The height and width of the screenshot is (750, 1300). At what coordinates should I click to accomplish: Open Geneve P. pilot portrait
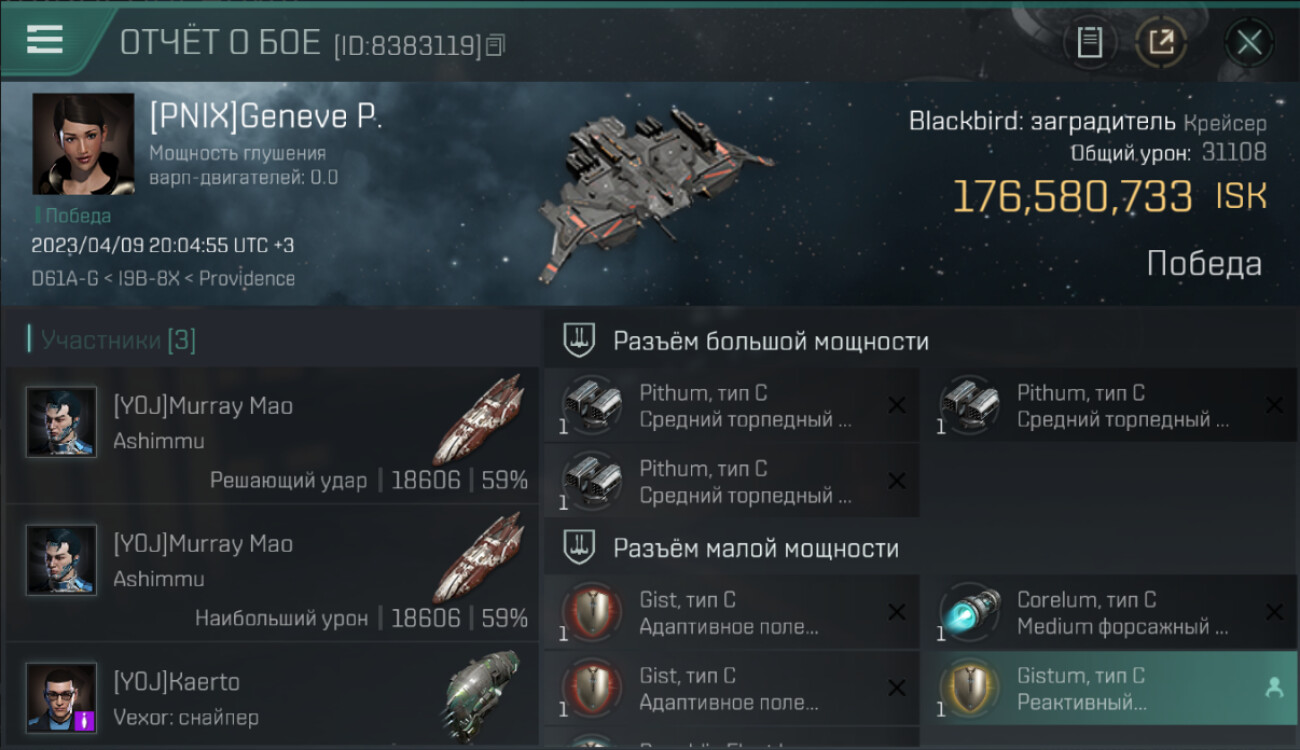[x=83, y=144]
